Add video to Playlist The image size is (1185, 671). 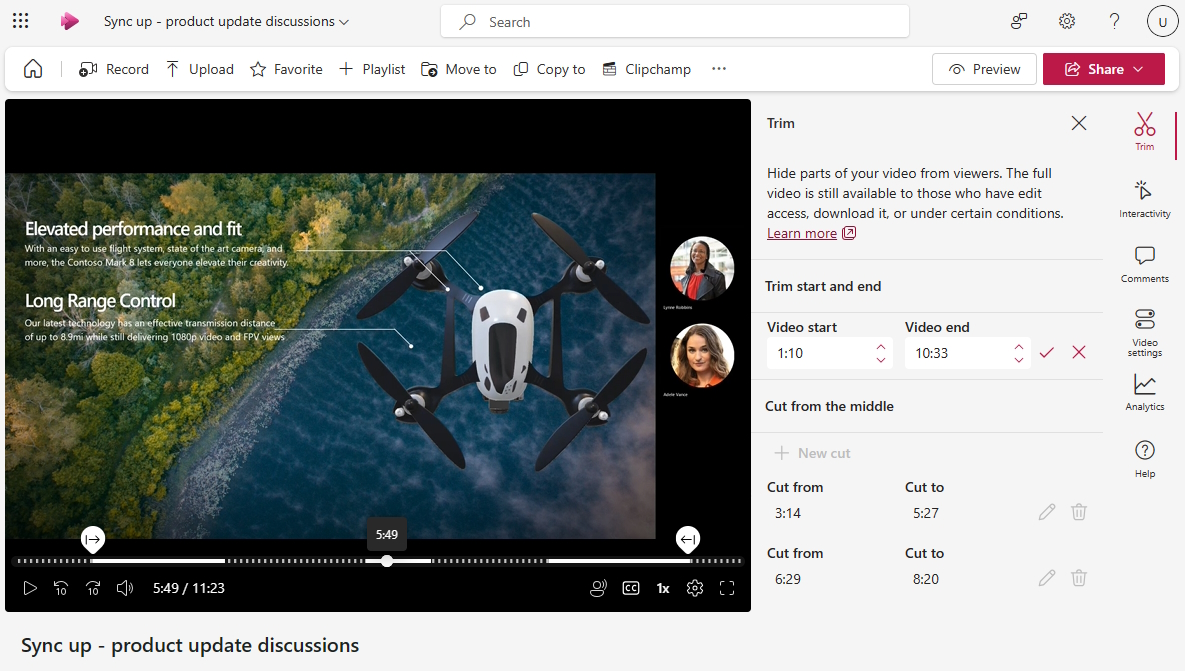point(372,69)
